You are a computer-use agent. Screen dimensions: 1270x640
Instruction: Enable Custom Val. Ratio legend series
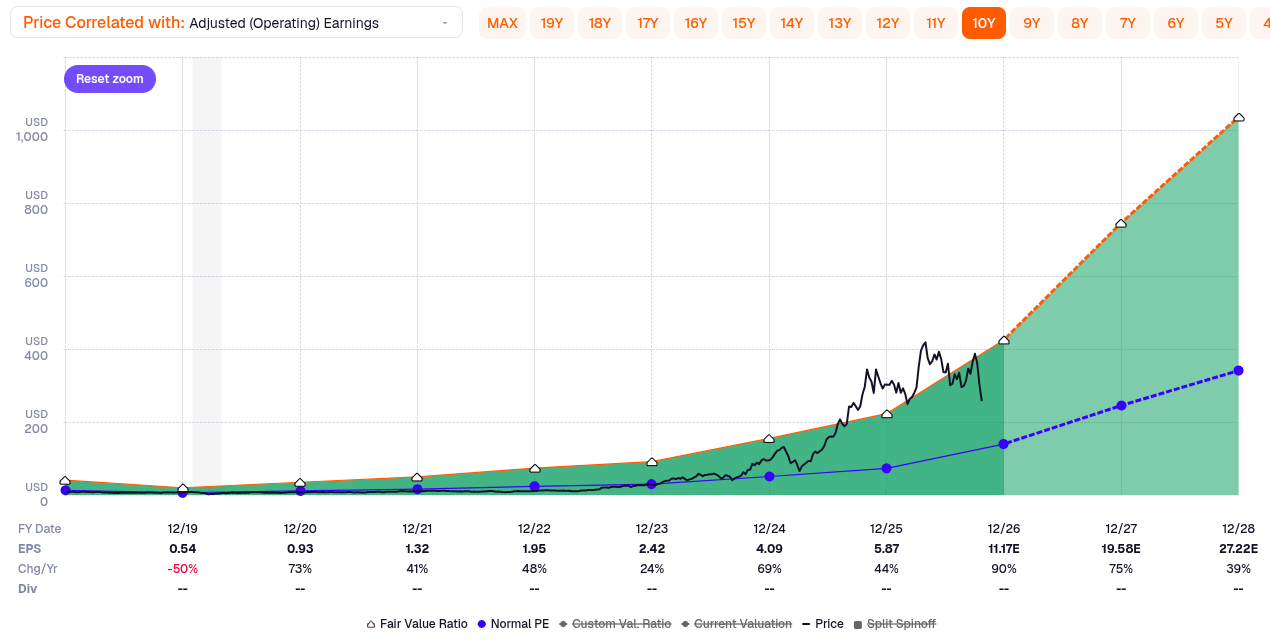[615, 624]
